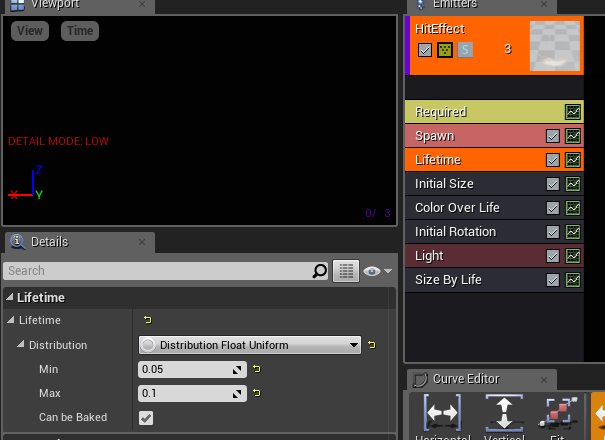Open curve editor graph for Required module
The height and width of the screenshot is (440, 605).
[x=573, y=112]
